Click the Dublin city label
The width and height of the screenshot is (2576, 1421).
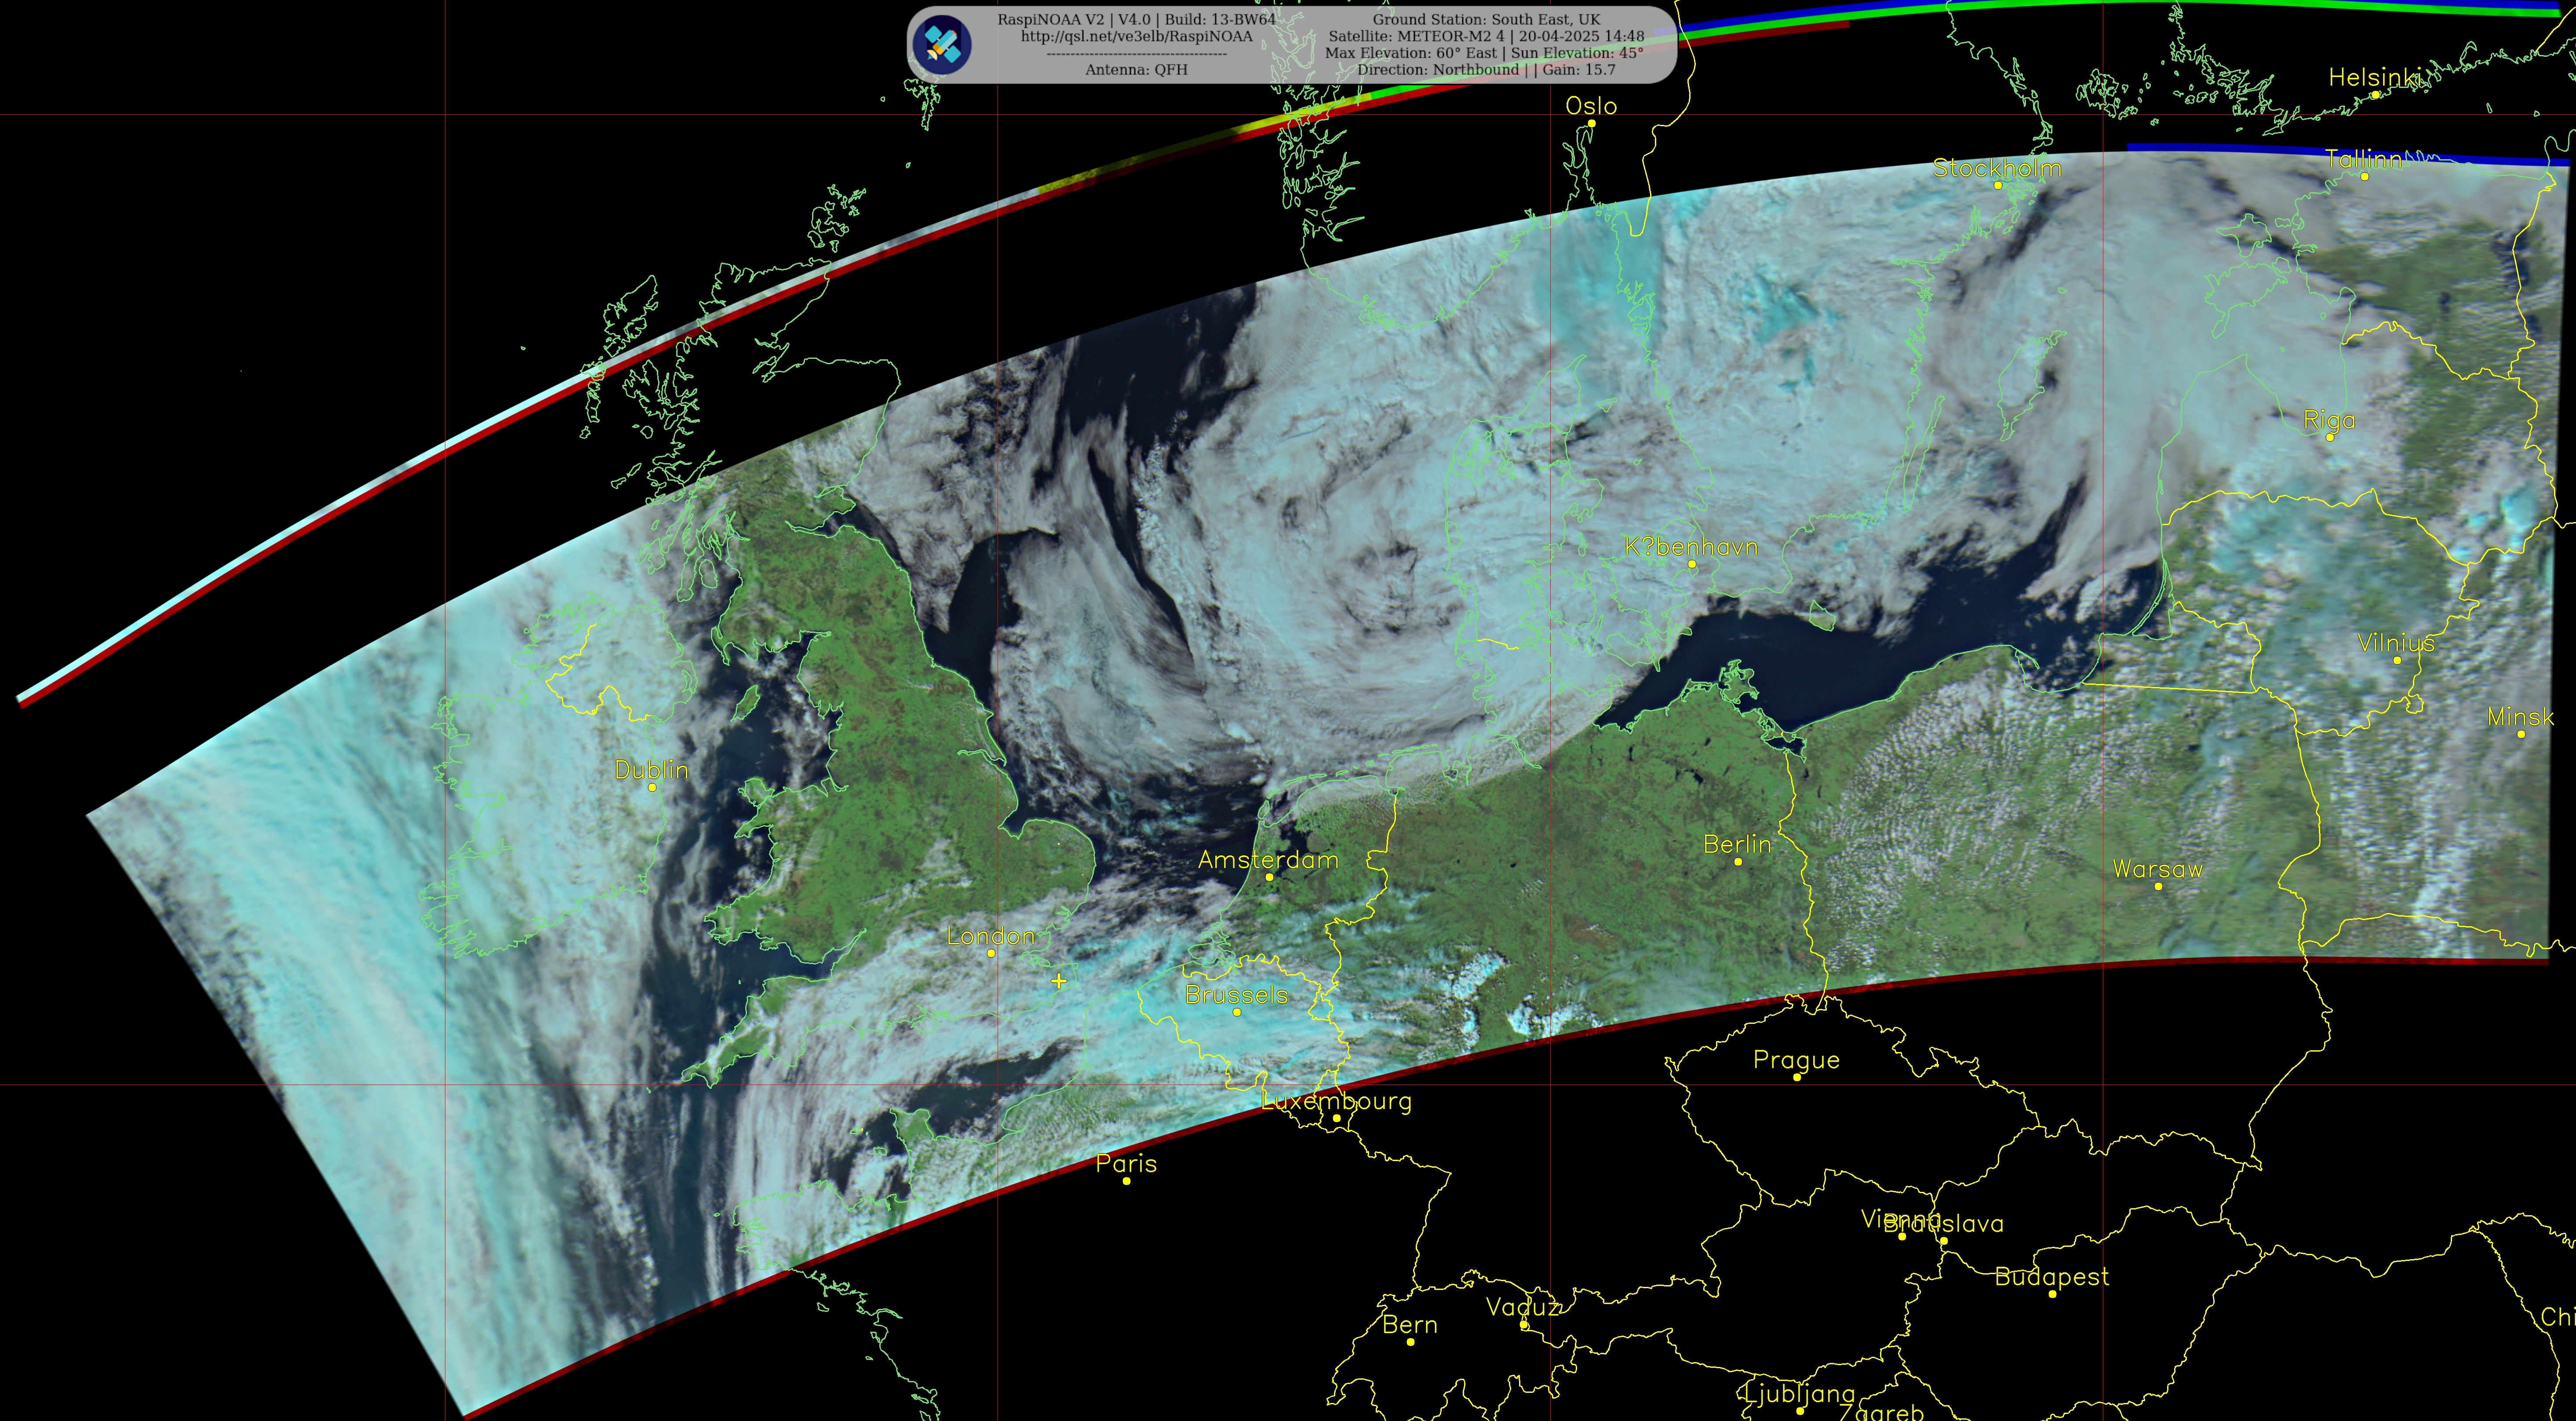click(x=651, y=770)
